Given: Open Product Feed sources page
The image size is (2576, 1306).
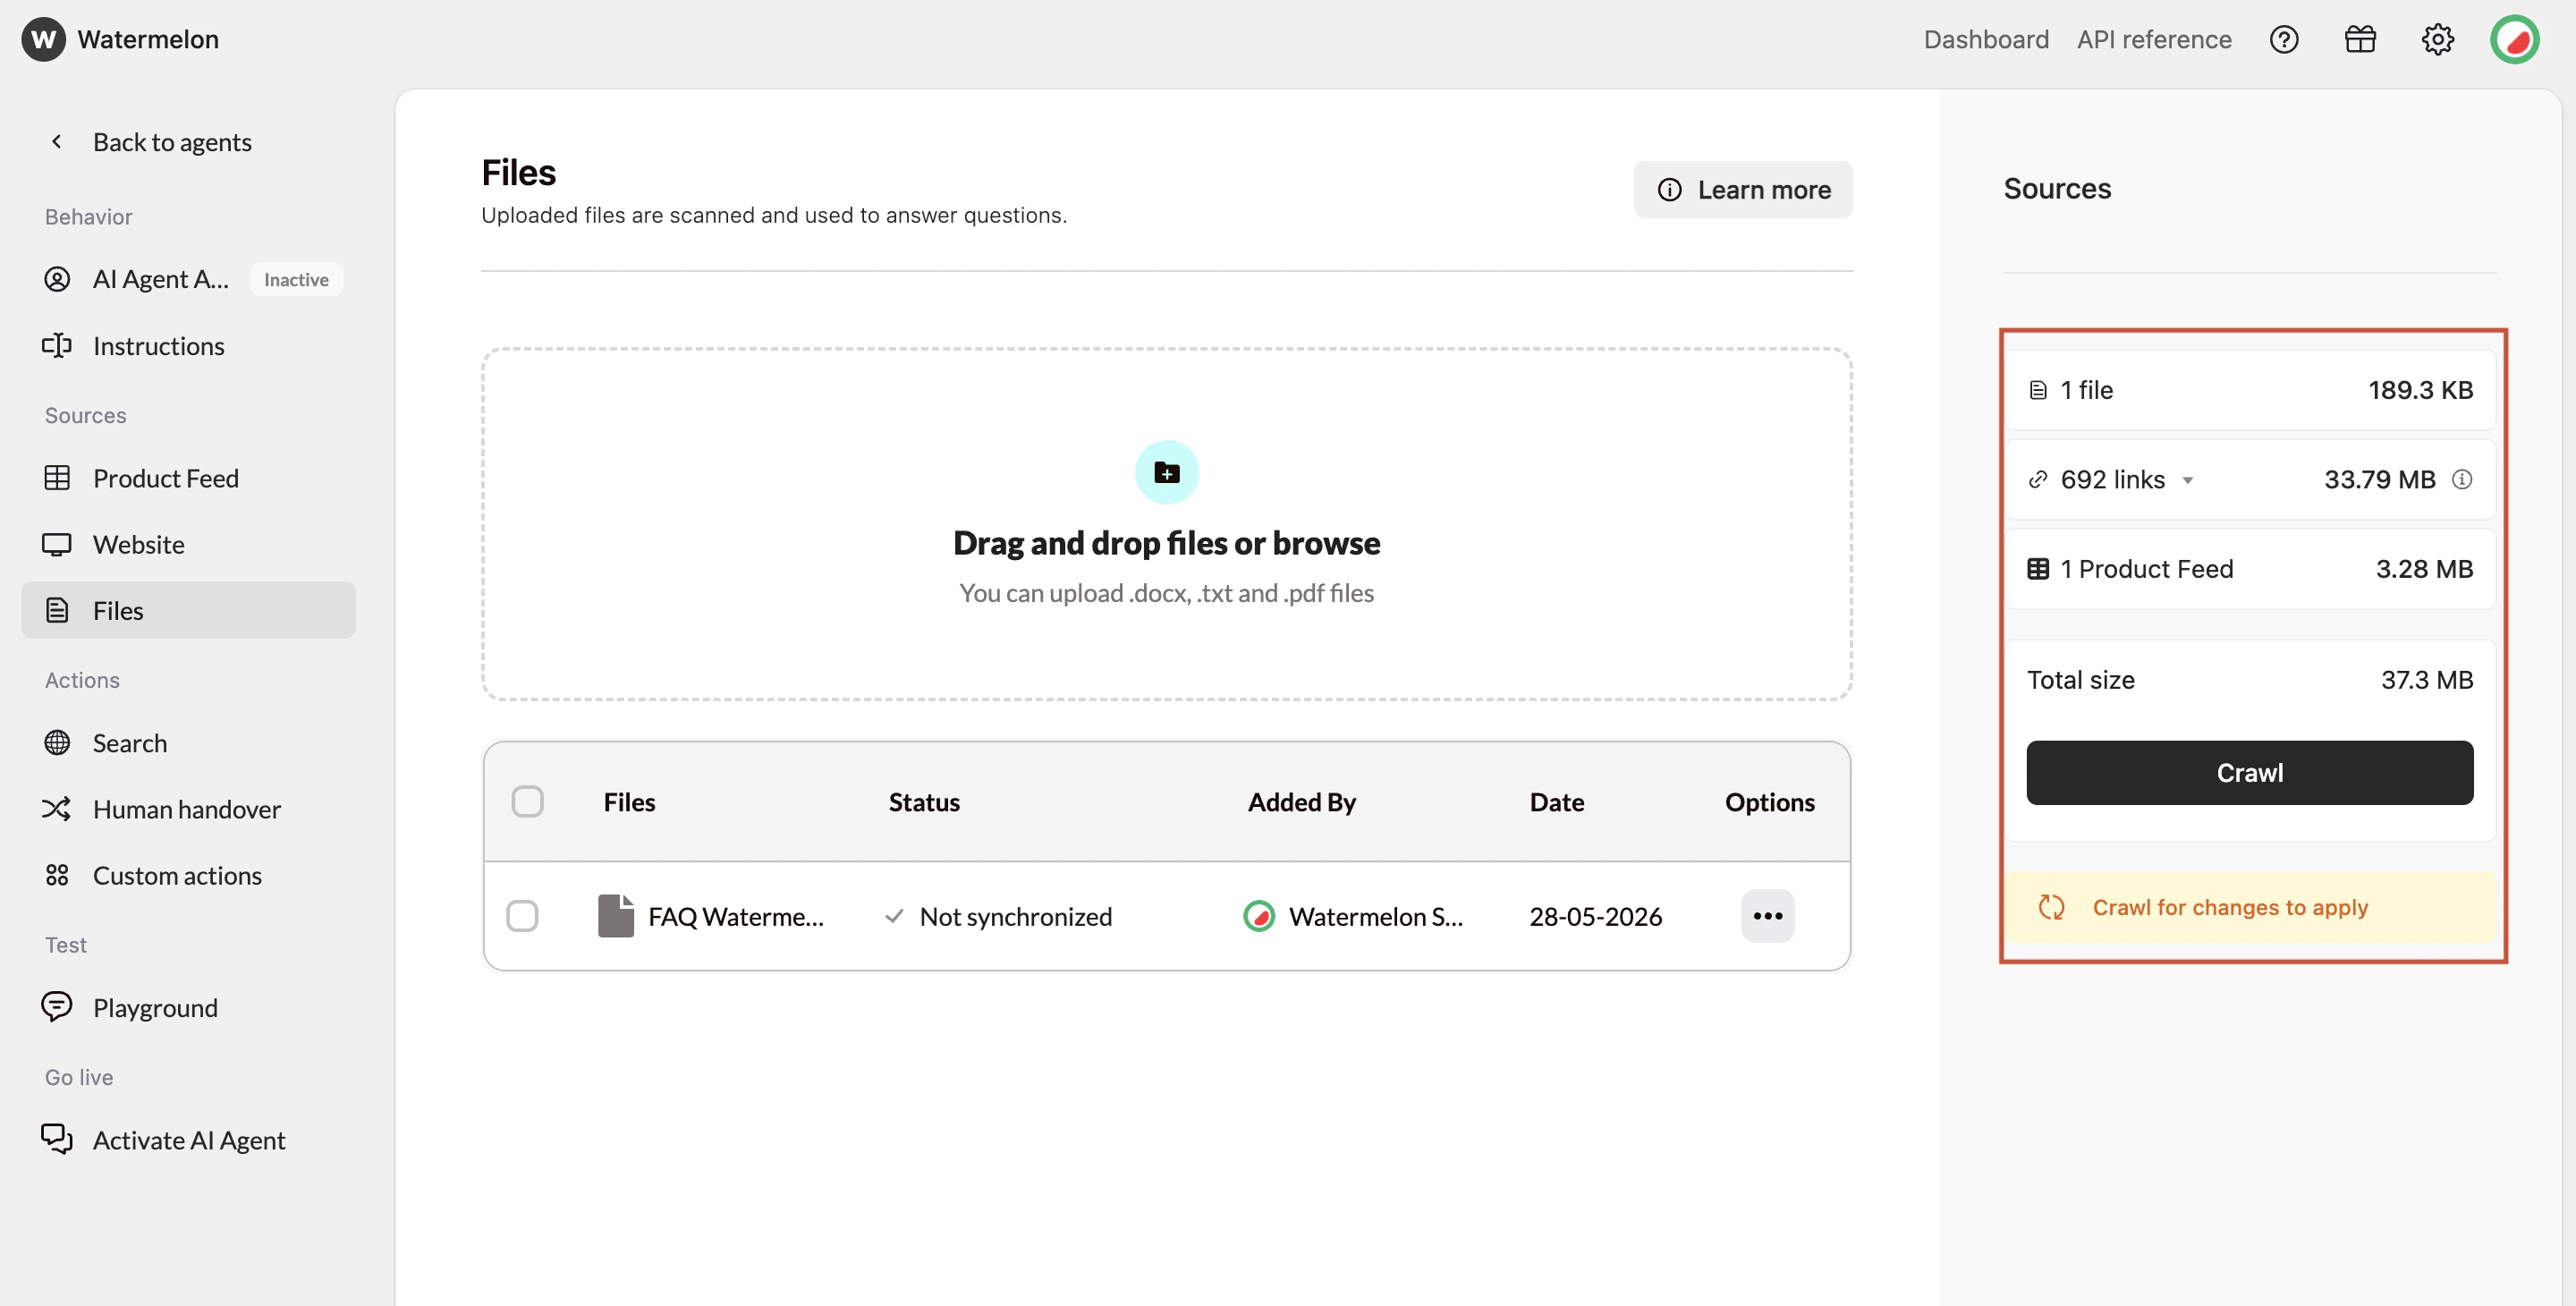Looking at the screenshot, I should click(189, 478).
